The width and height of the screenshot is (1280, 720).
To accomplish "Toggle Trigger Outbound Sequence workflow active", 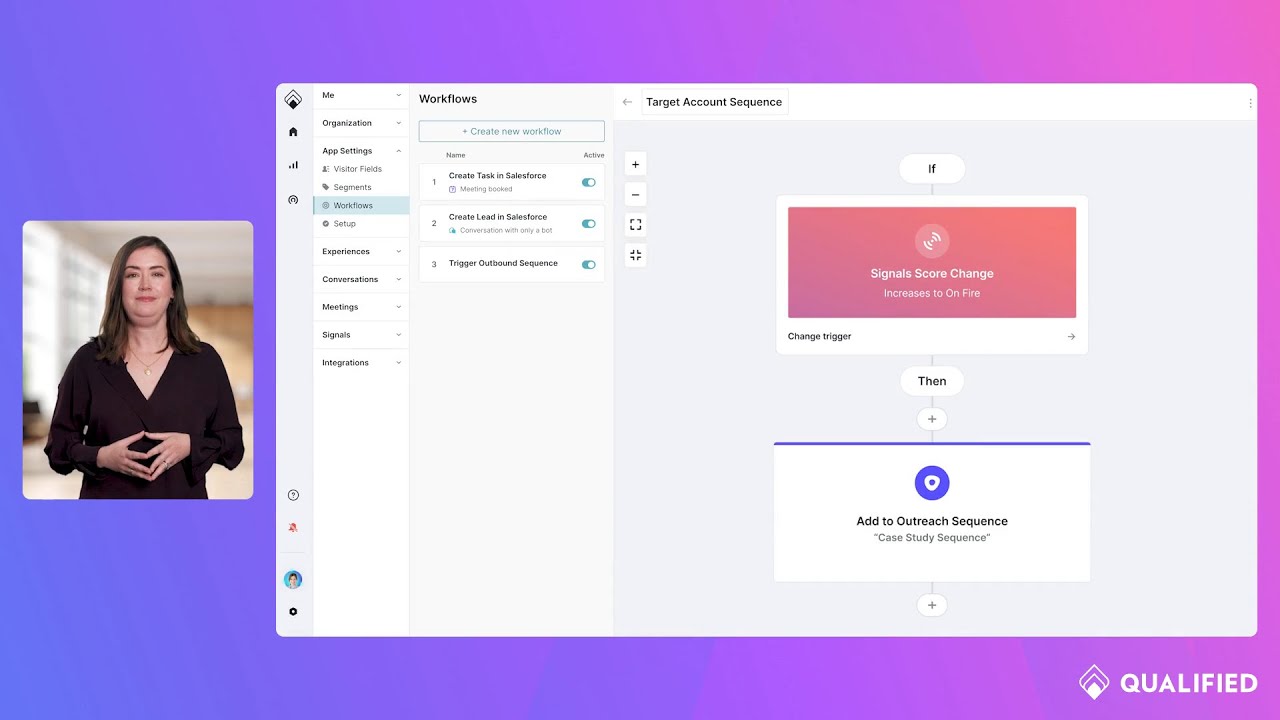I will [x=589, y=265].
